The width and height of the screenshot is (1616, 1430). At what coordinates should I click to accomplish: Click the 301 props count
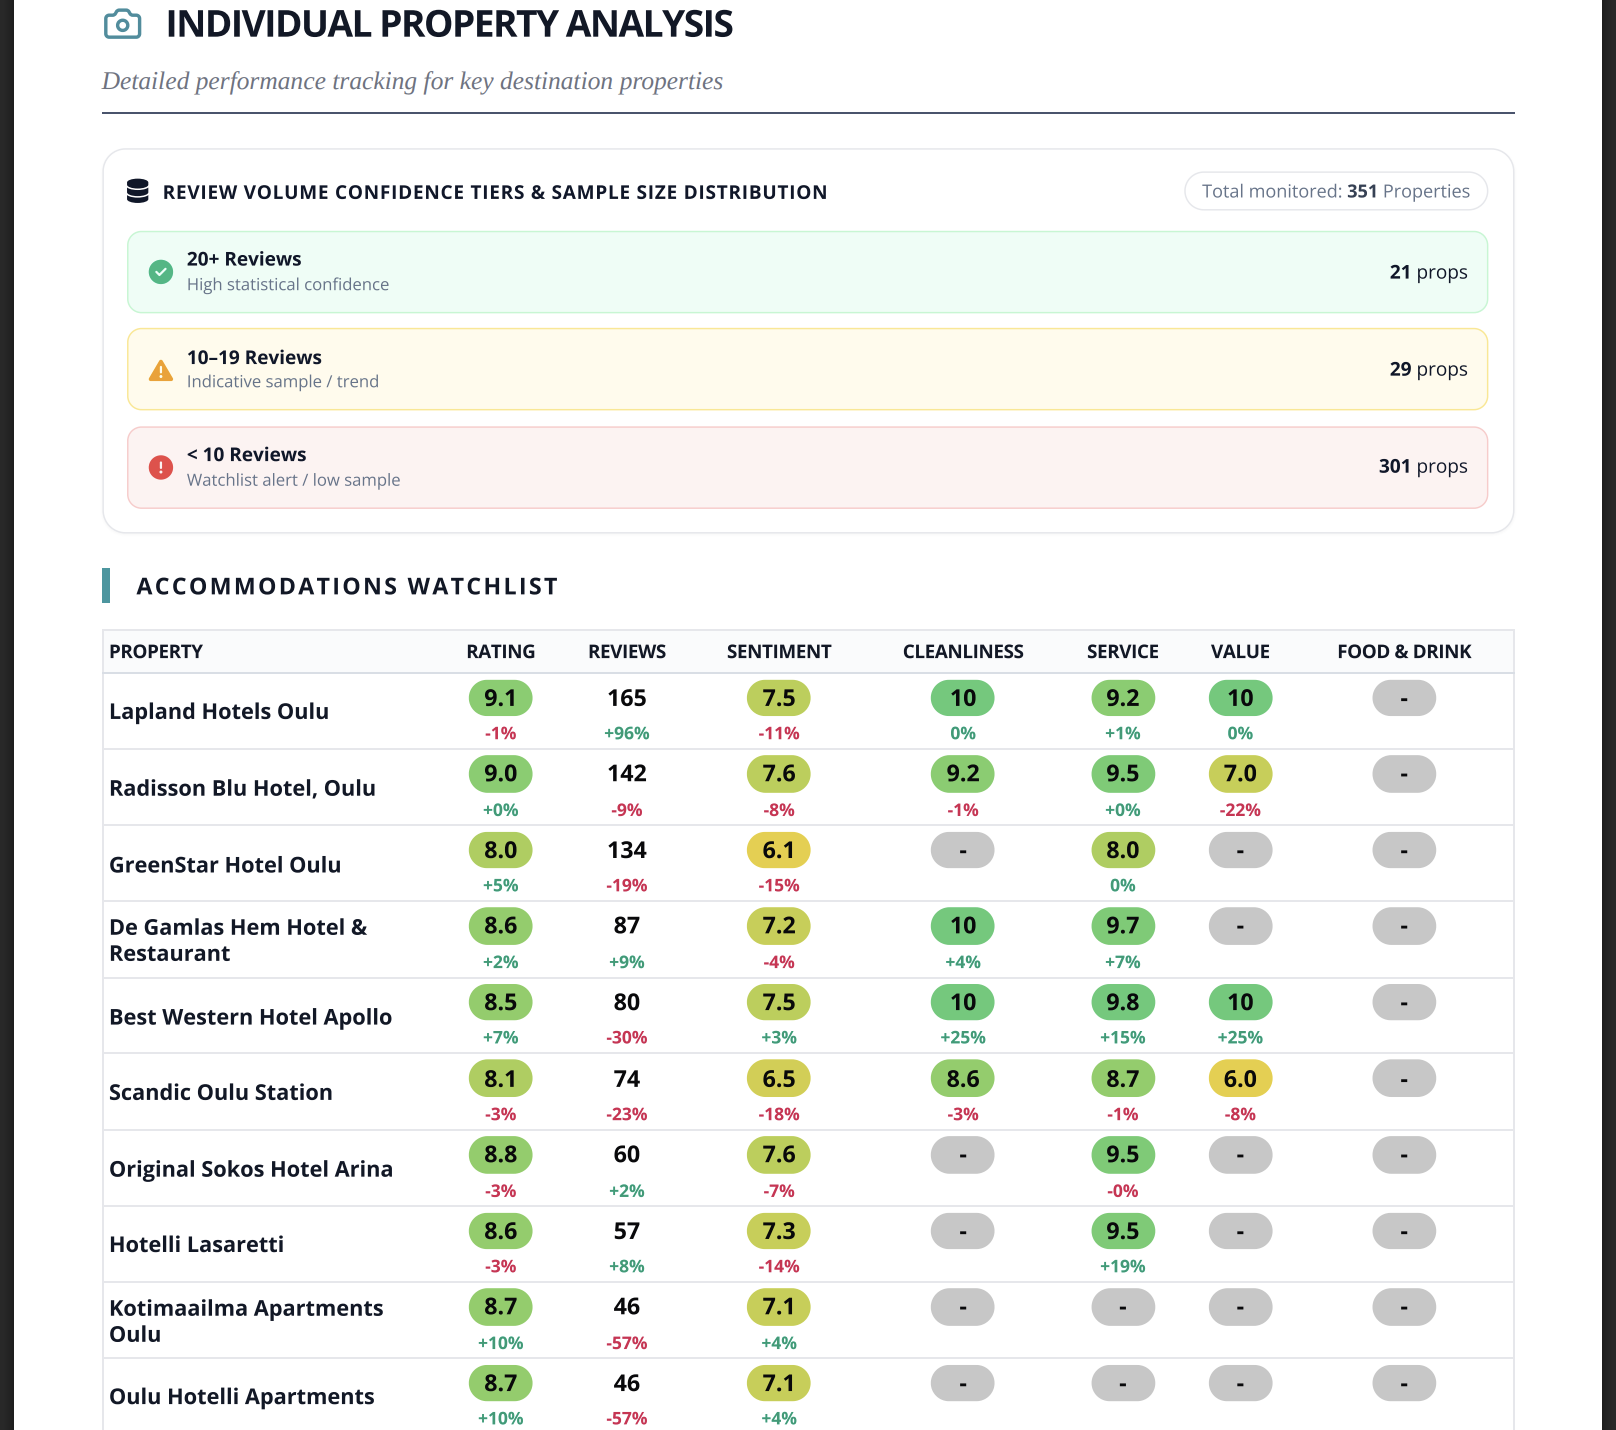[1423, 466]
